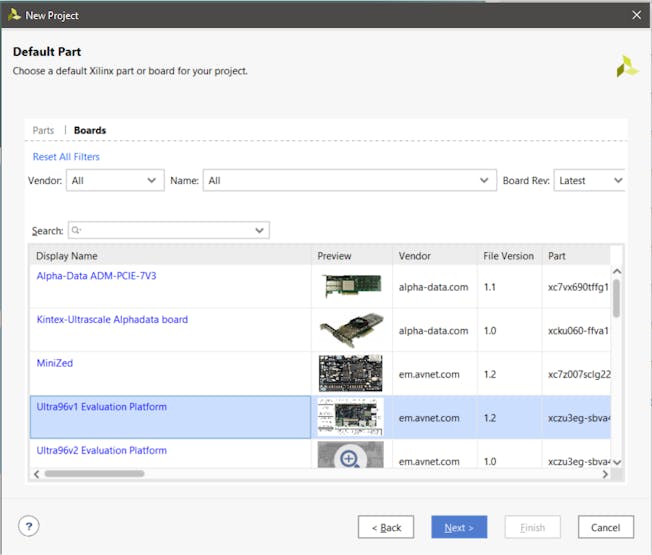Open the Name filter dropdown

click(350, 180)
